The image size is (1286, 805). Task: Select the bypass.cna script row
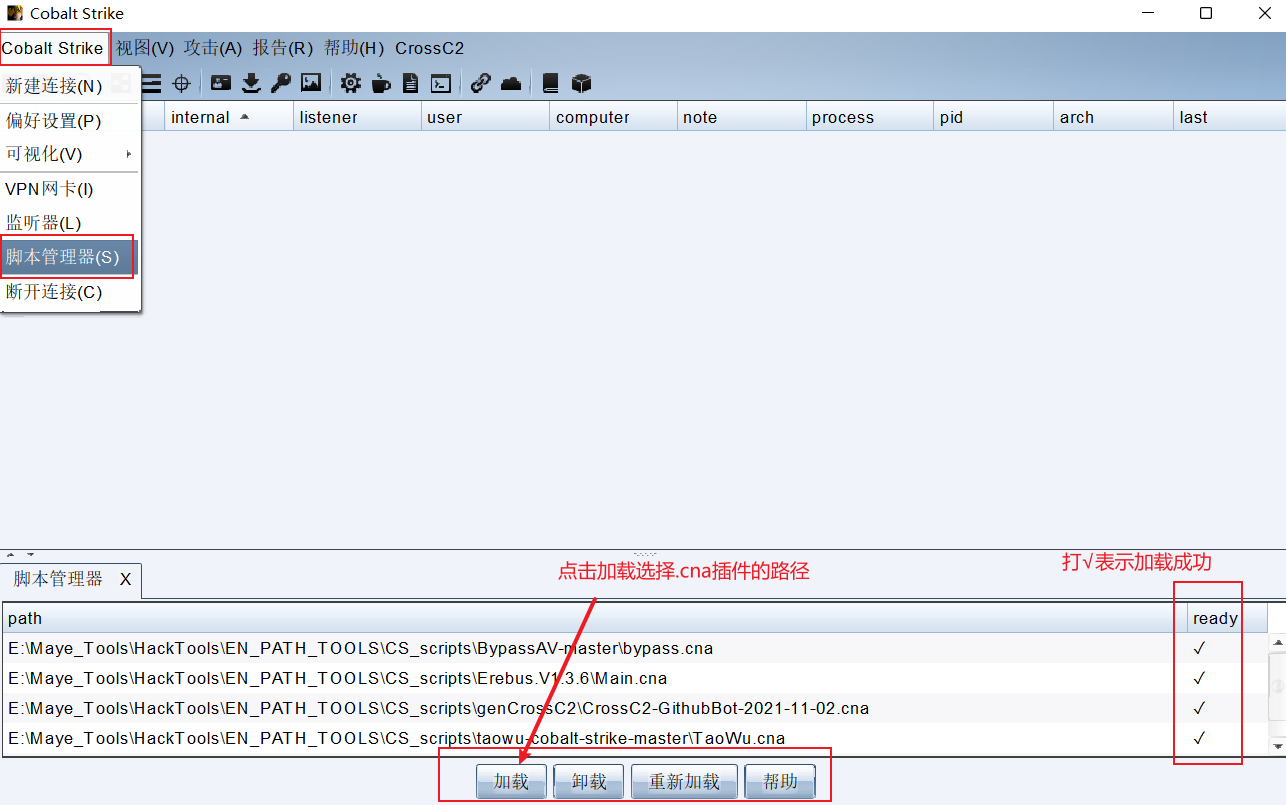pyautogui.click(x=635, y=648)
